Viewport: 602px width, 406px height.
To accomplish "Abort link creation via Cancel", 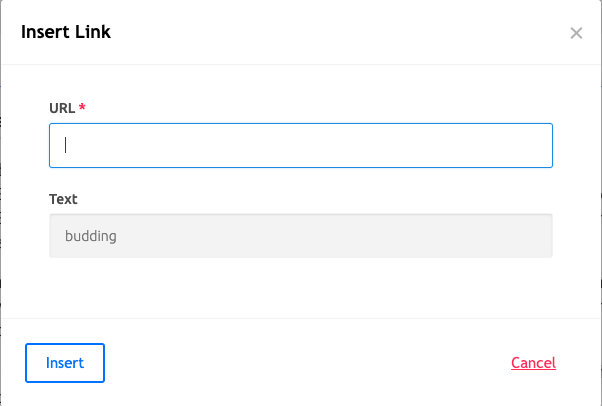I will [533, 363].
